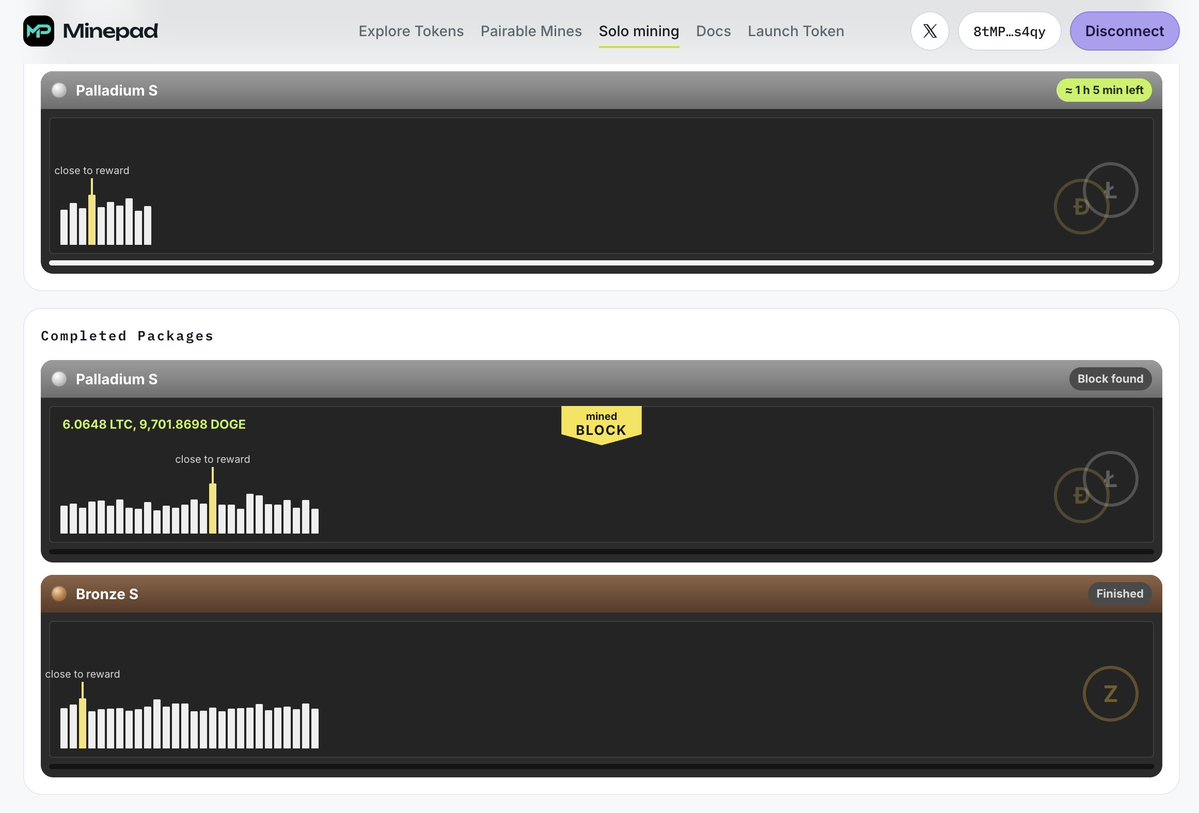Click the Bronze S progress bar
Viewport: 1199px width, 813px height.
[x=601, y=766]
